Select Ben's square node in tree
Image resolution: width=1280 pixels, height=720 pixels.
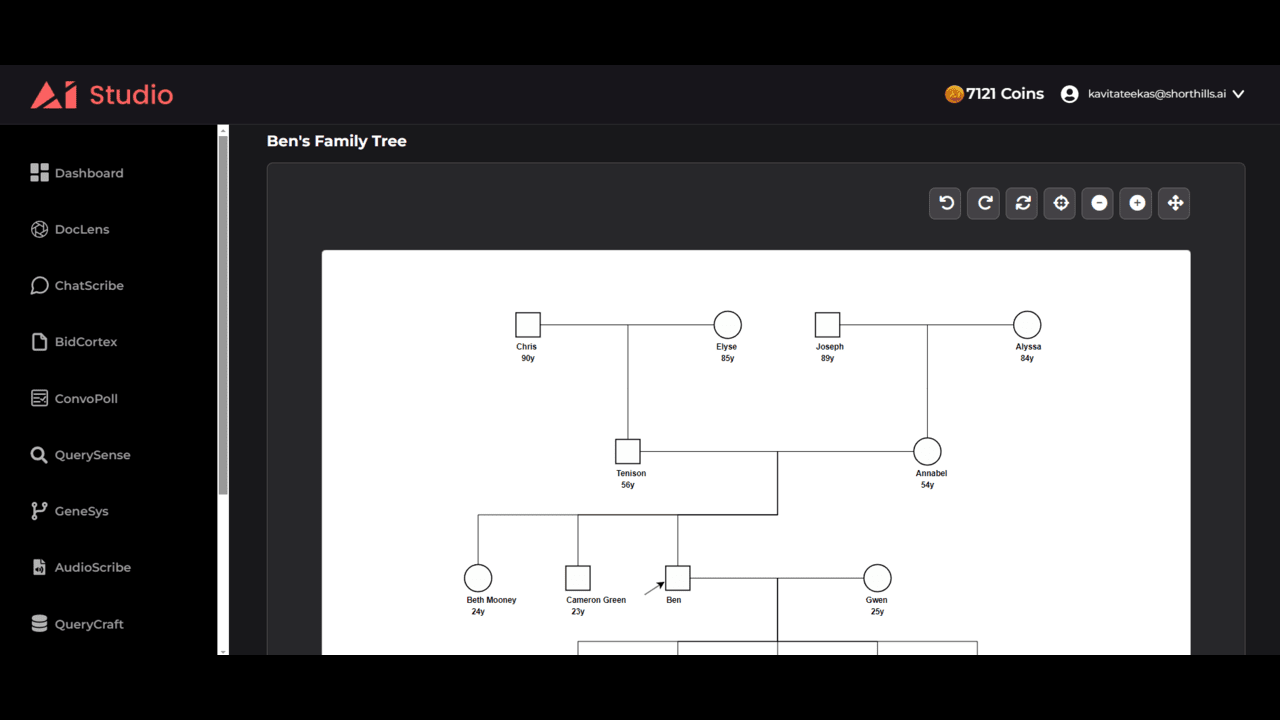pyautogui.click(x=678, y=578)
